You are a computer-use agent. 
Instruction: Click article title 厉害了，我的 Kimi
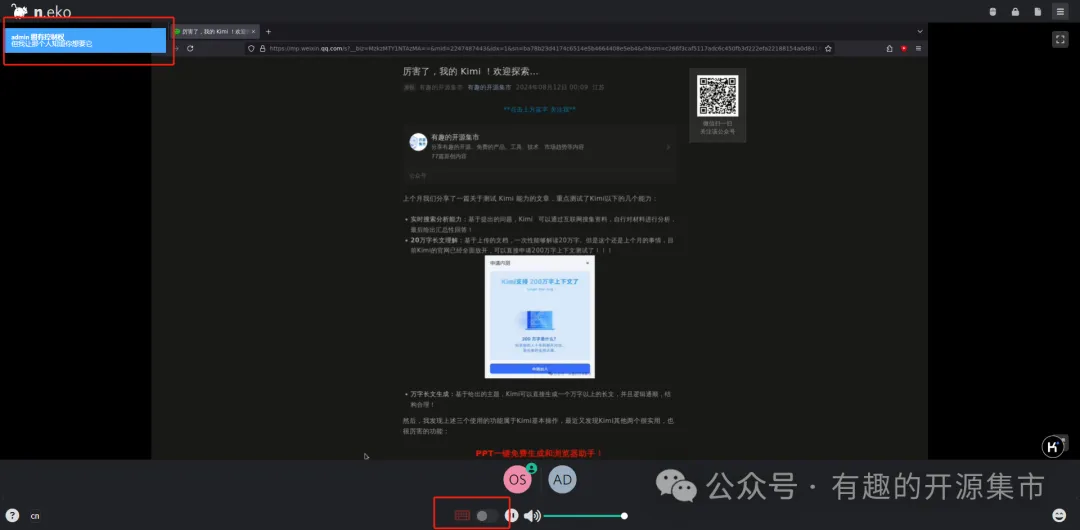point(470,71)
